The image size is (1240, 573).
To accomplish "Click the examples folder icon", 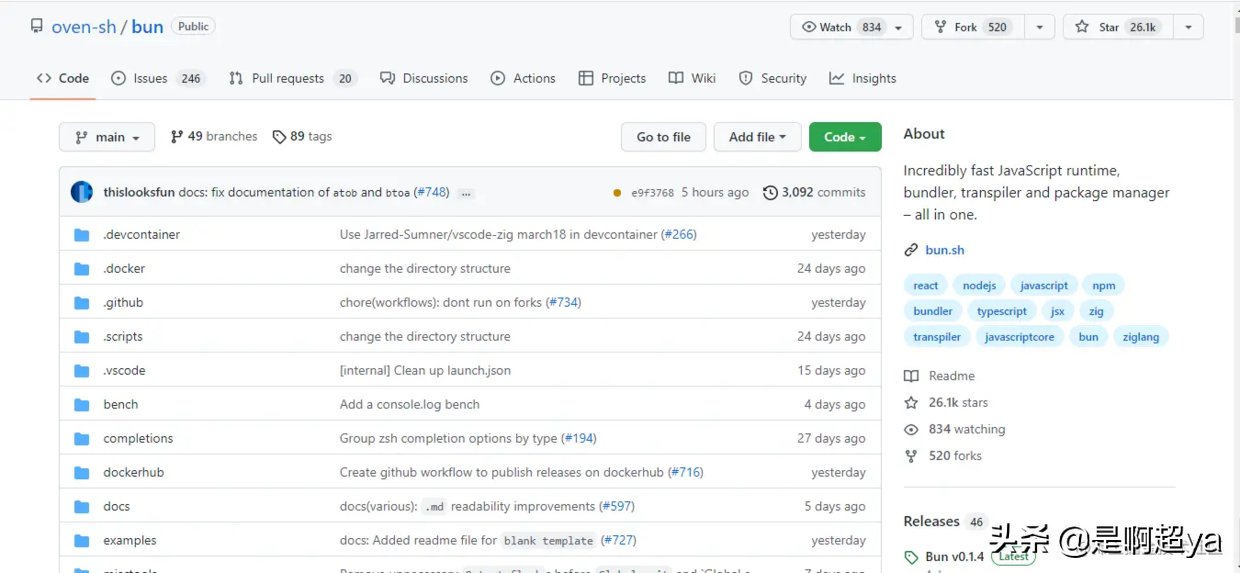I will tap(82, 541).
